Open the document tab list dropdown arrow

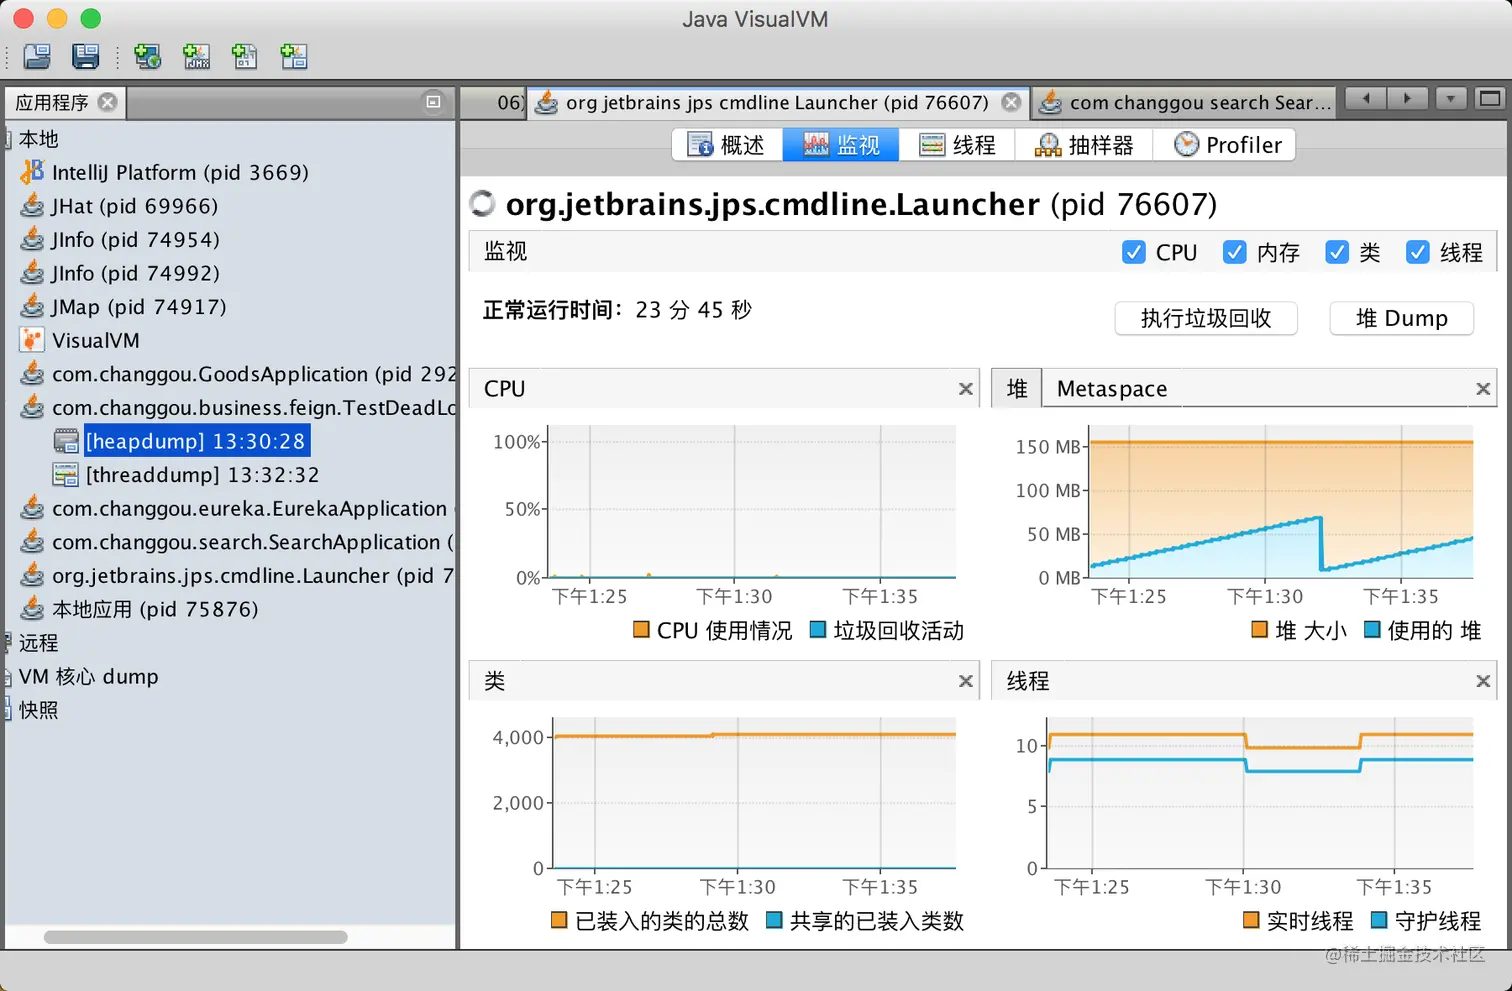tap(1451, 99)
